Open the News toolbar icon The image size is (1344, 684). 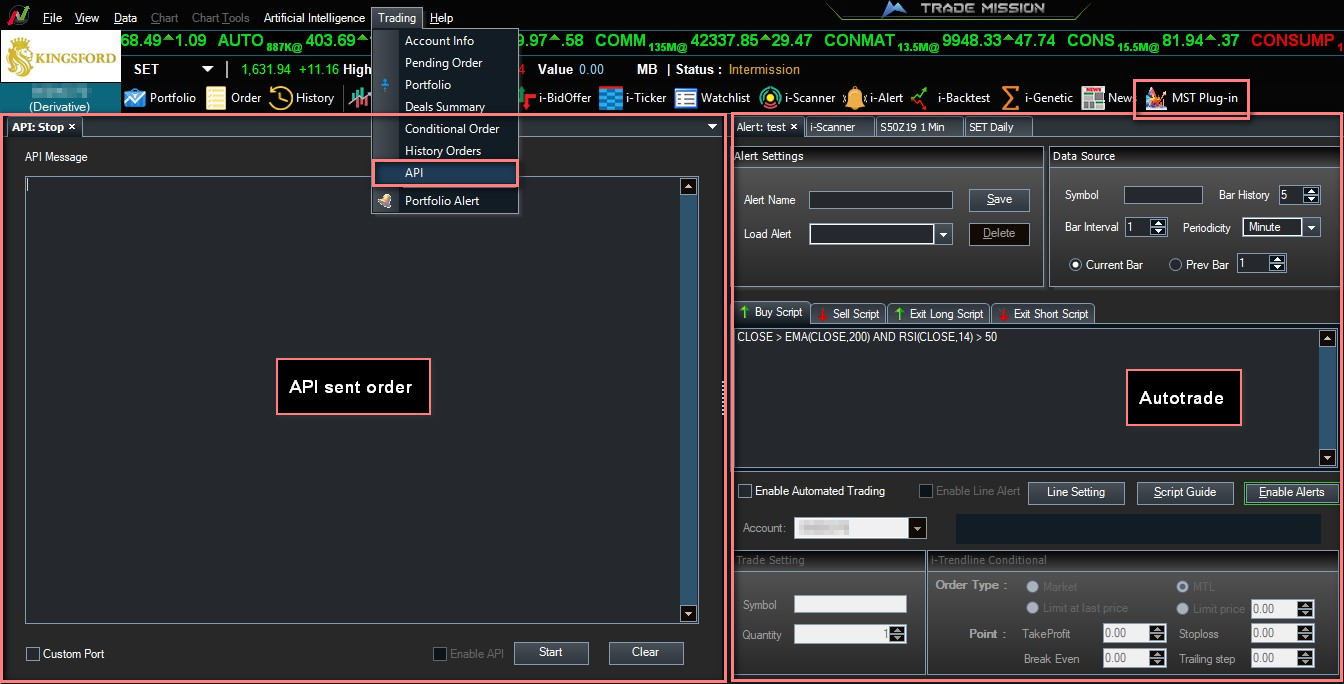tap(1092, 98)
